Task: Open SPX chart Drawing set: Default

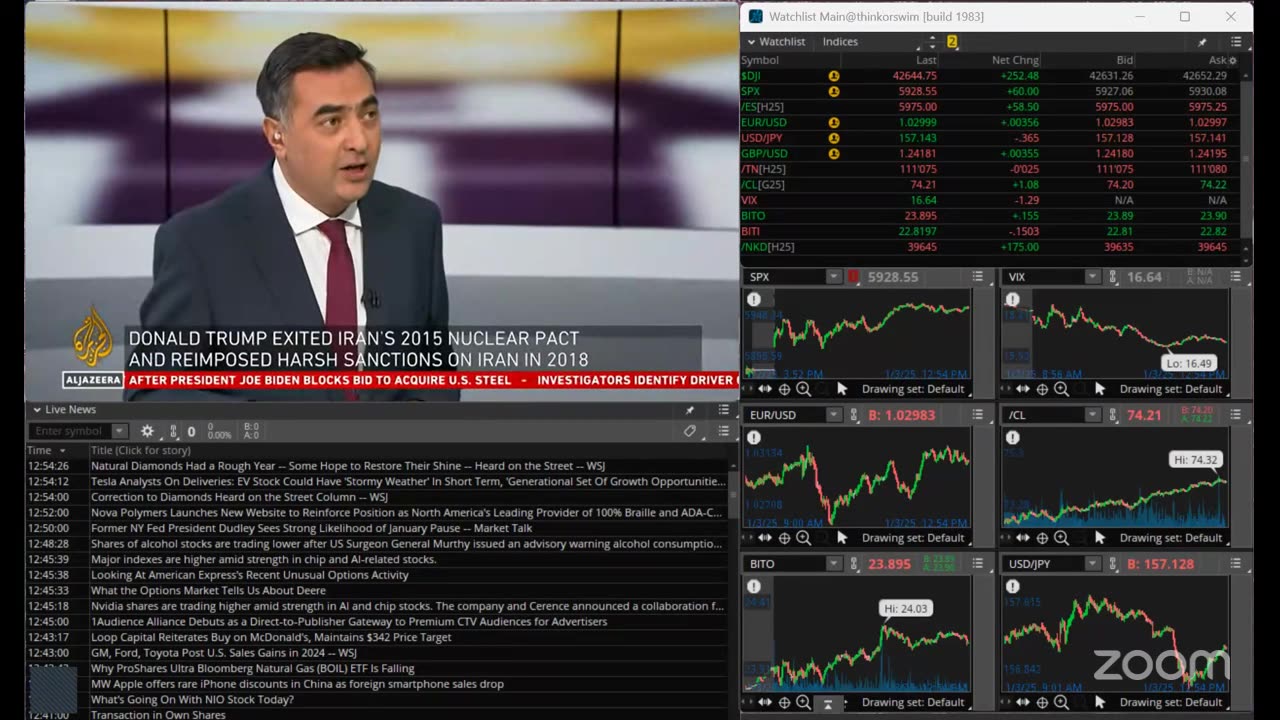Action: tap(915, 389)
